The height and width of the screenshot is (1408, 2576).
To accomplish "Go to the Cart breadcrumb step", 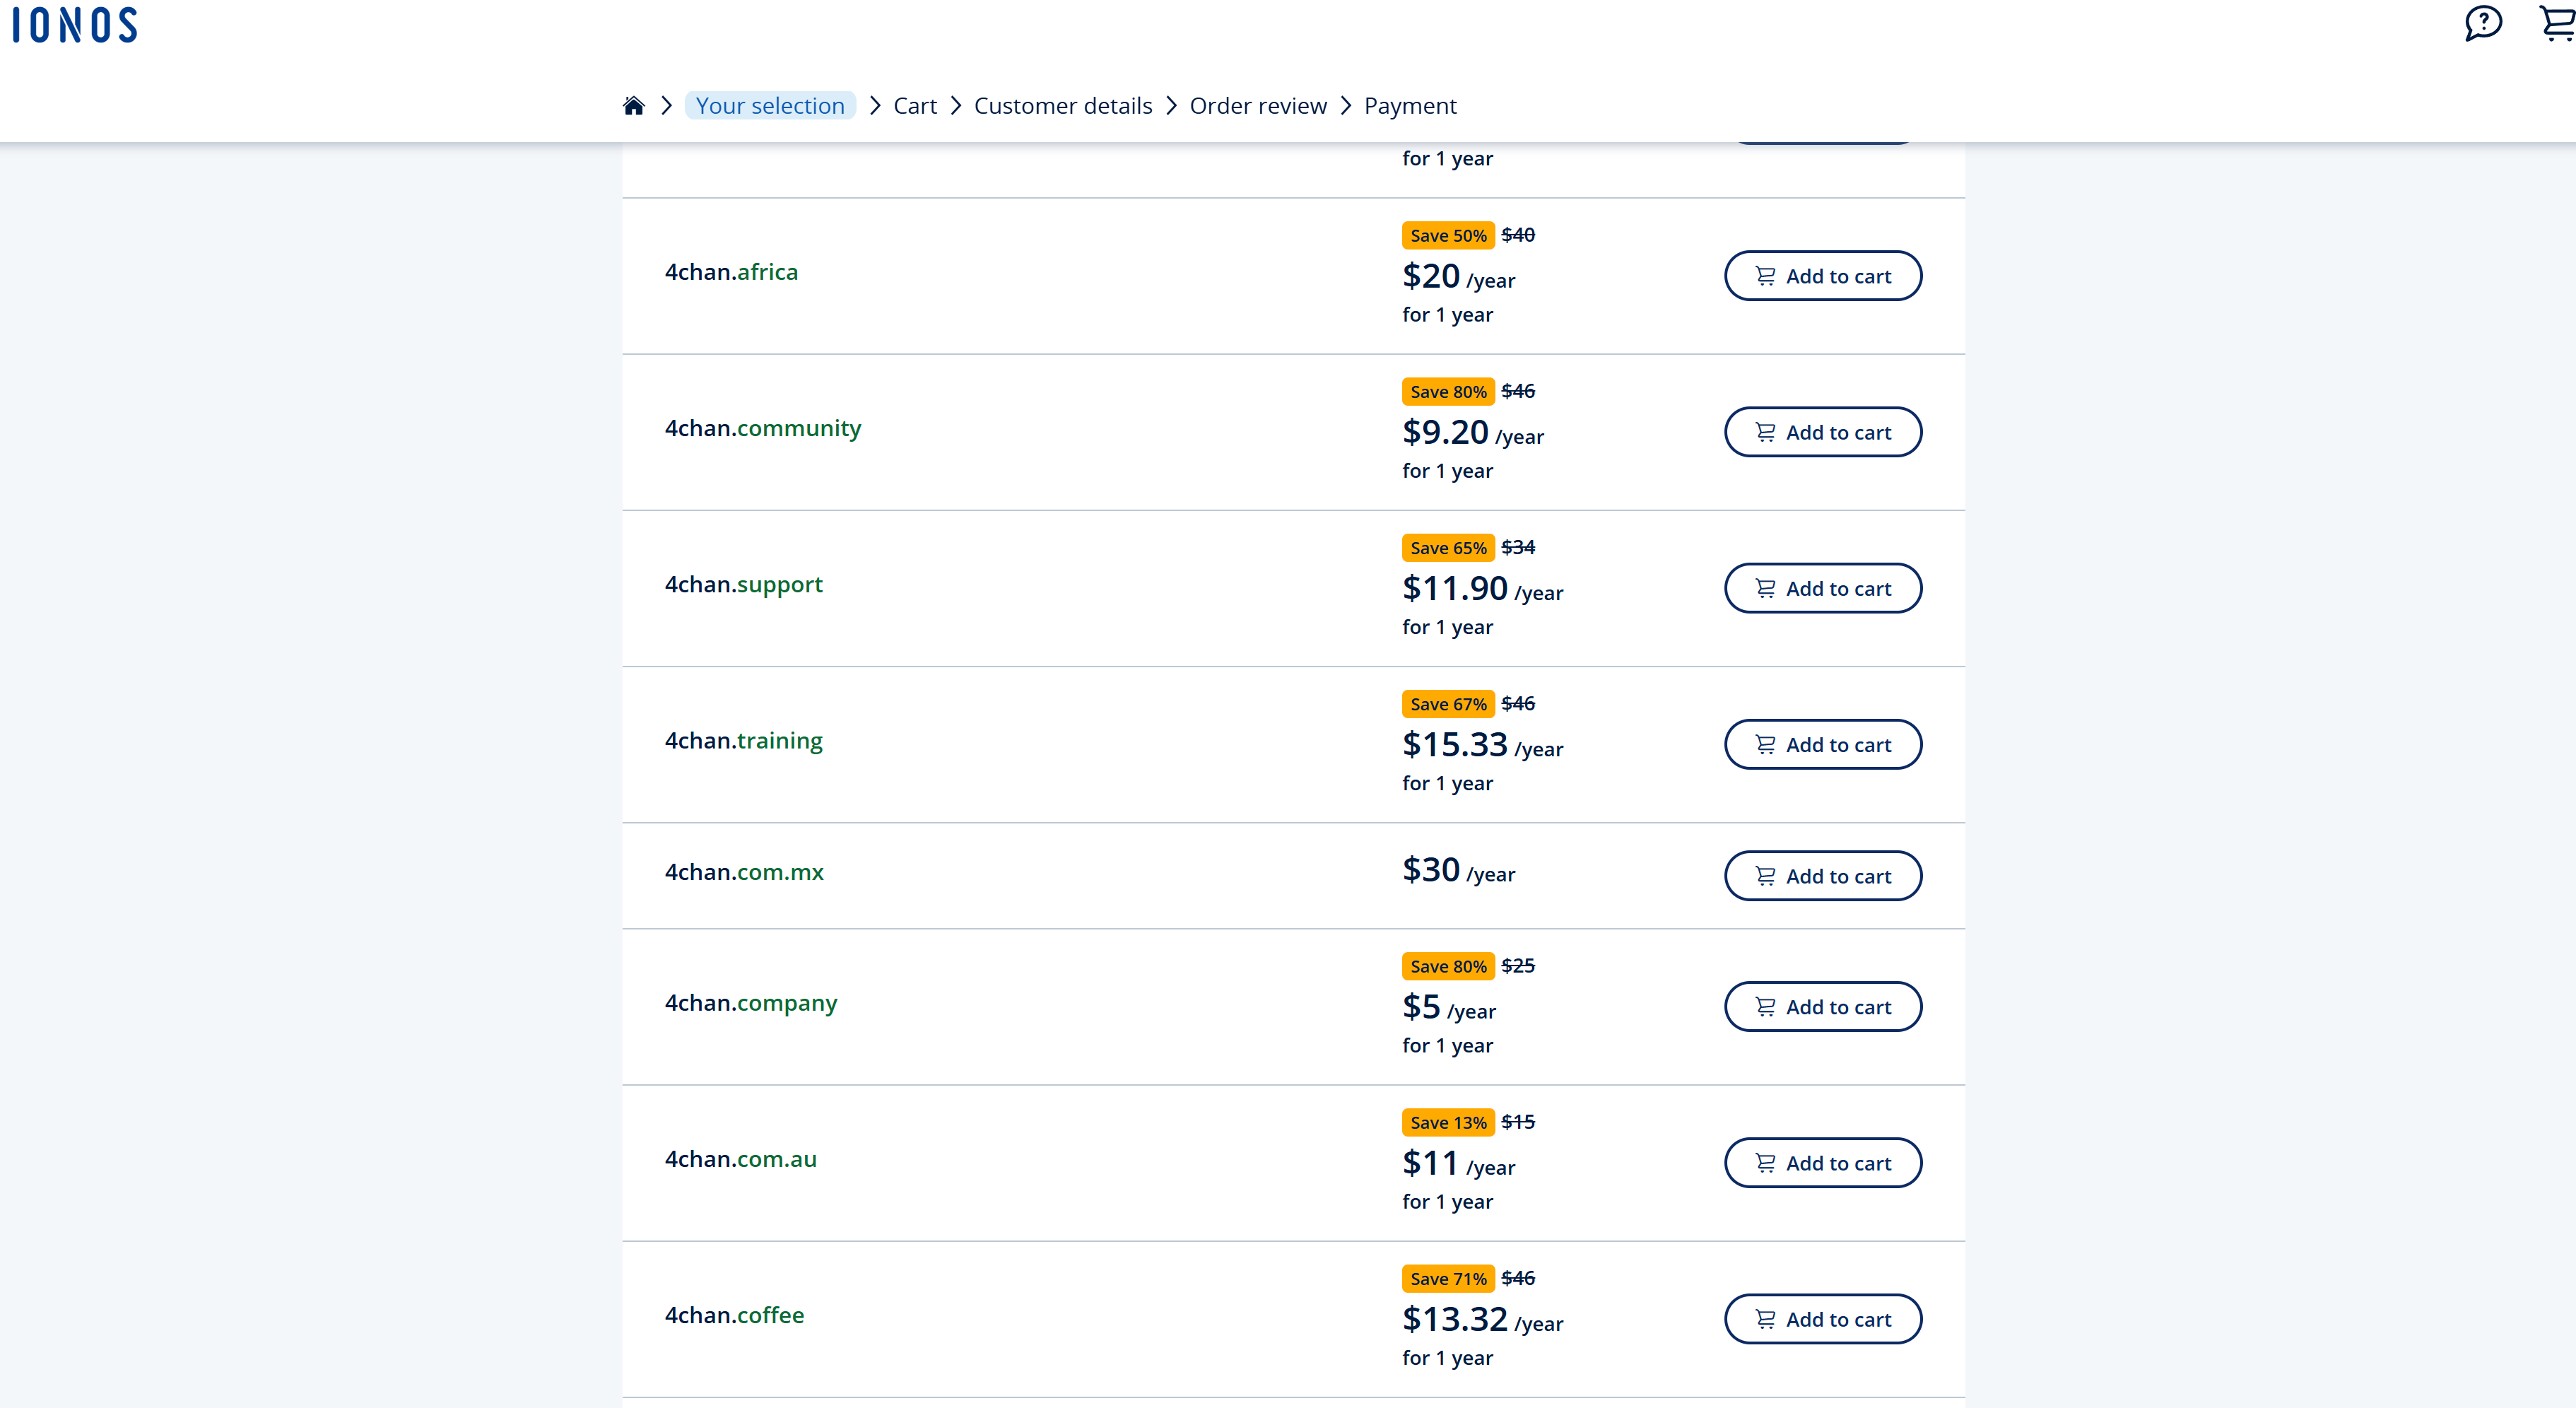I will click(x=914, y=106).
